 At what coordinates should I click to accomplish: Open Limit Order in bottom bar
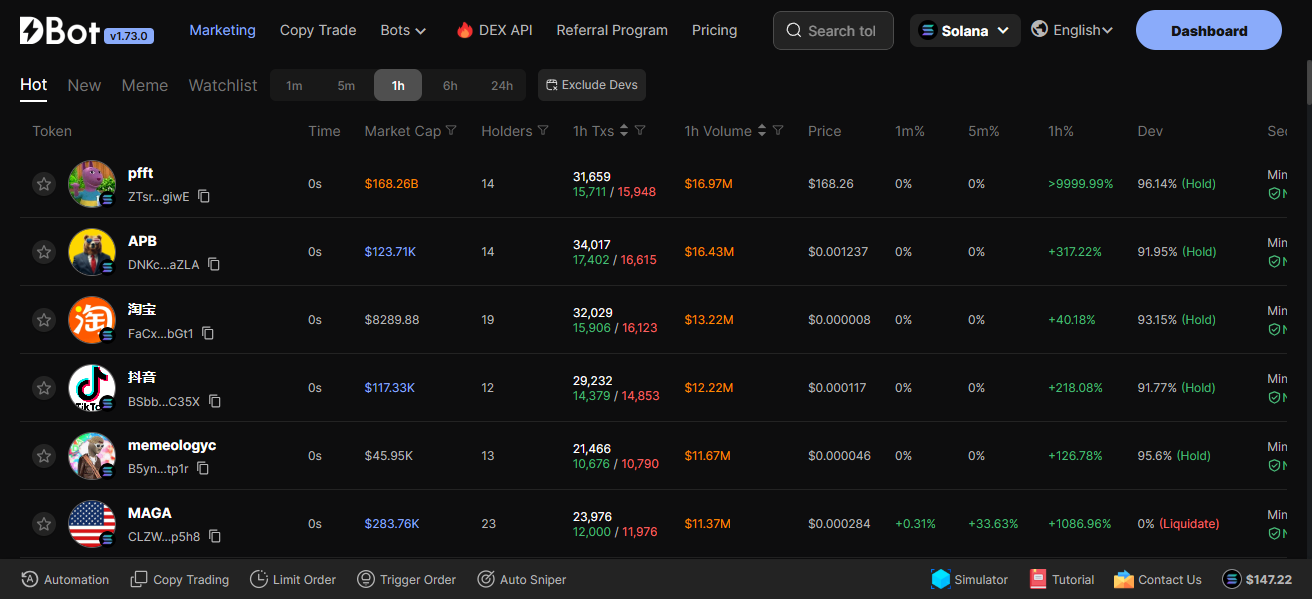pos(292,579)
